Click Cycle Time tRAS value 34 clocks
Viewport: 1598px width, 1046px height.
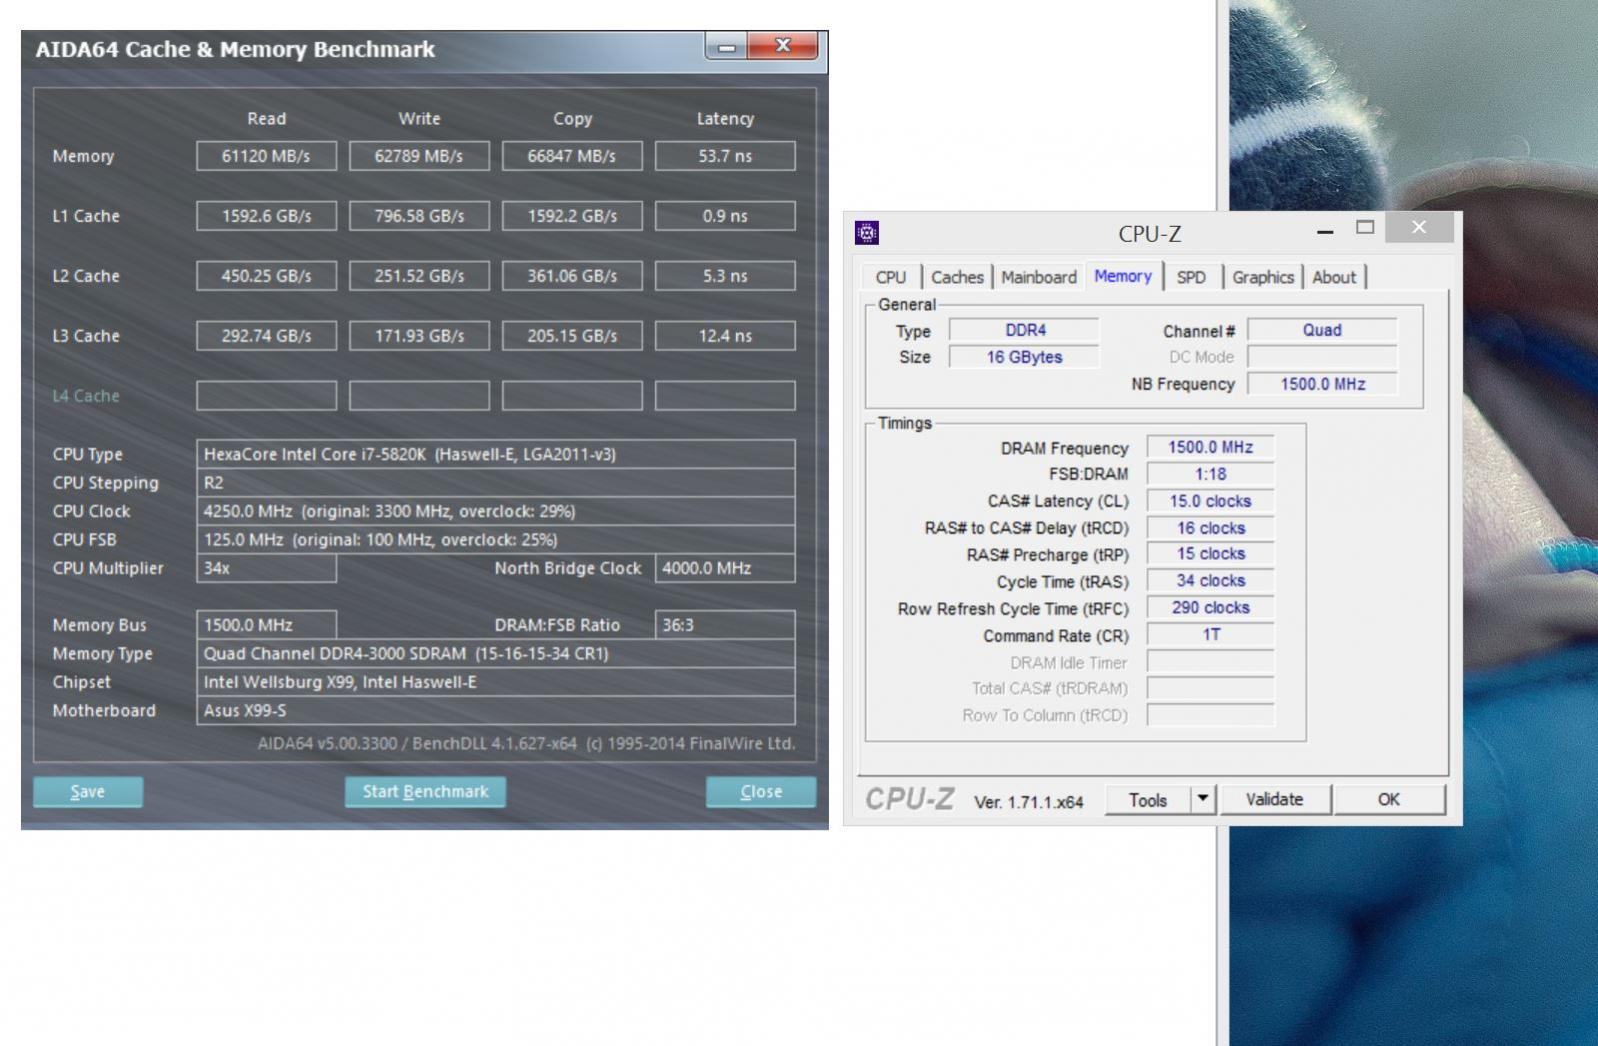(x=1210, y=581)
